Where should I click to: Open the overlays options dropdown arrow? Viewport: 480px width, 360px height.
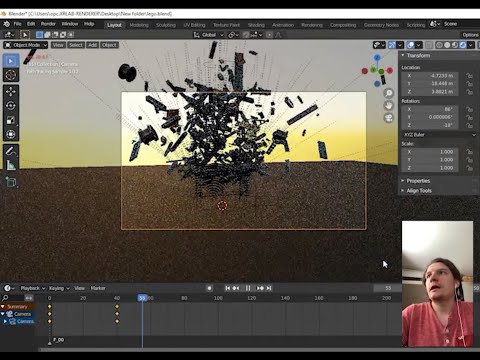(x=419, y=45)
